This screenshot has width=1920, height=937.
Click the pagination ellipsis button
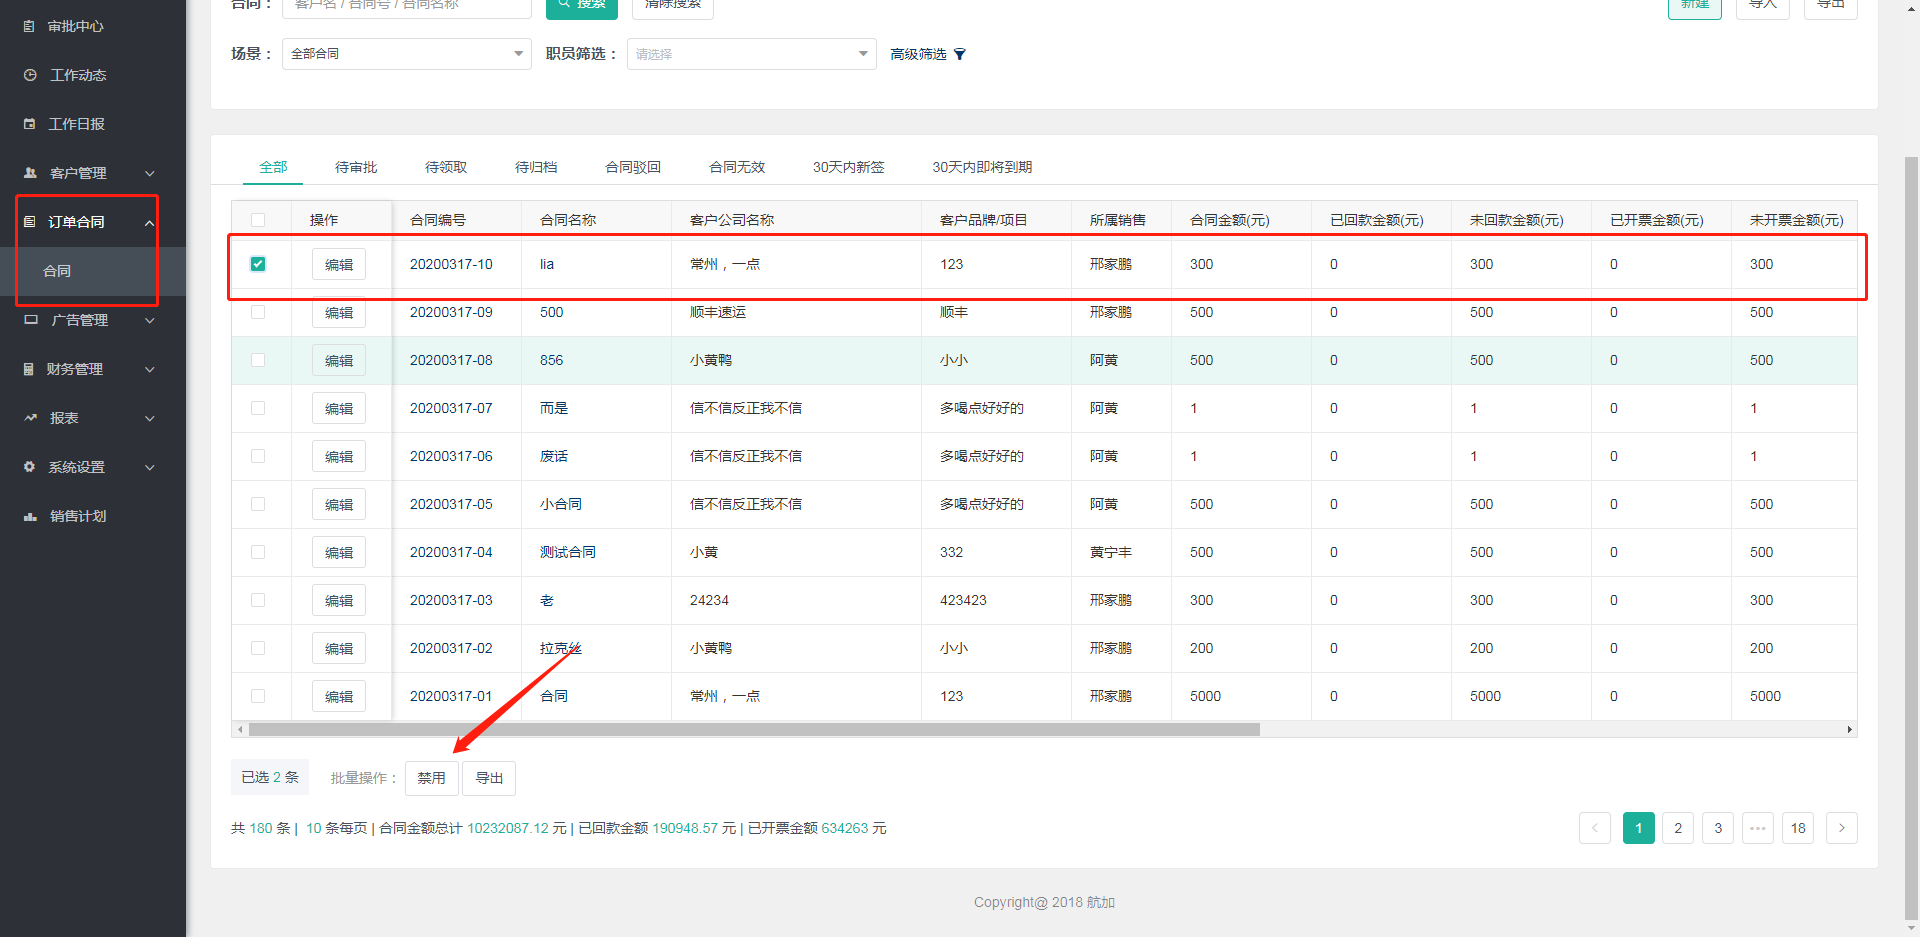point(1758,828)
